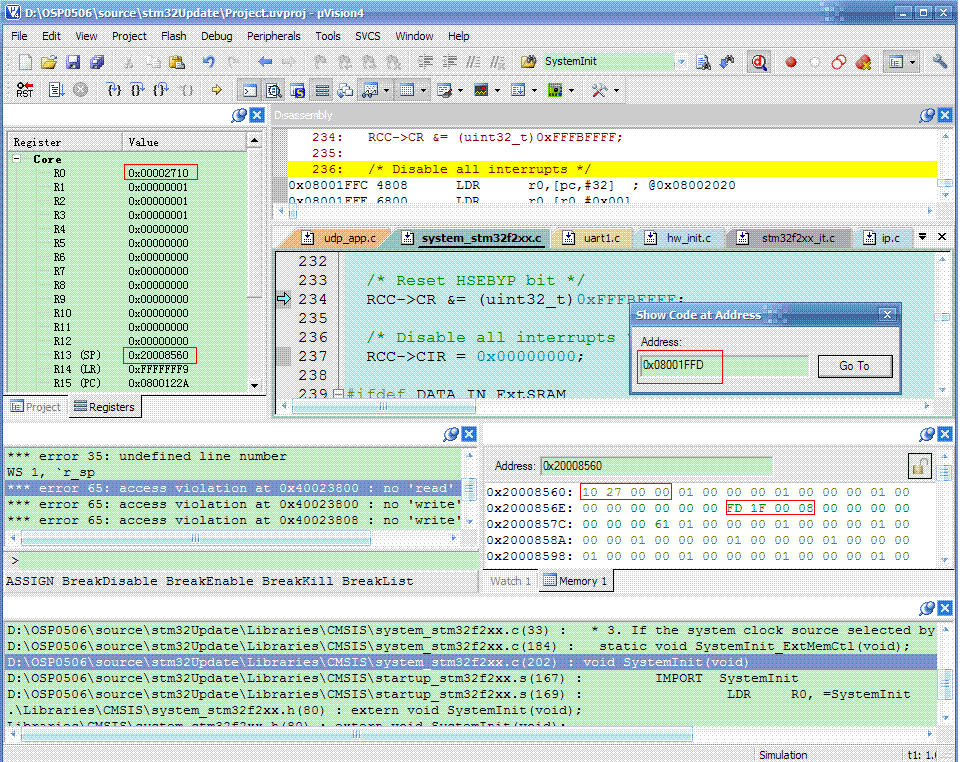Screen dimensions: 960x762
Task: Toggle the memory lock icon
Action: tap(918, 465)
